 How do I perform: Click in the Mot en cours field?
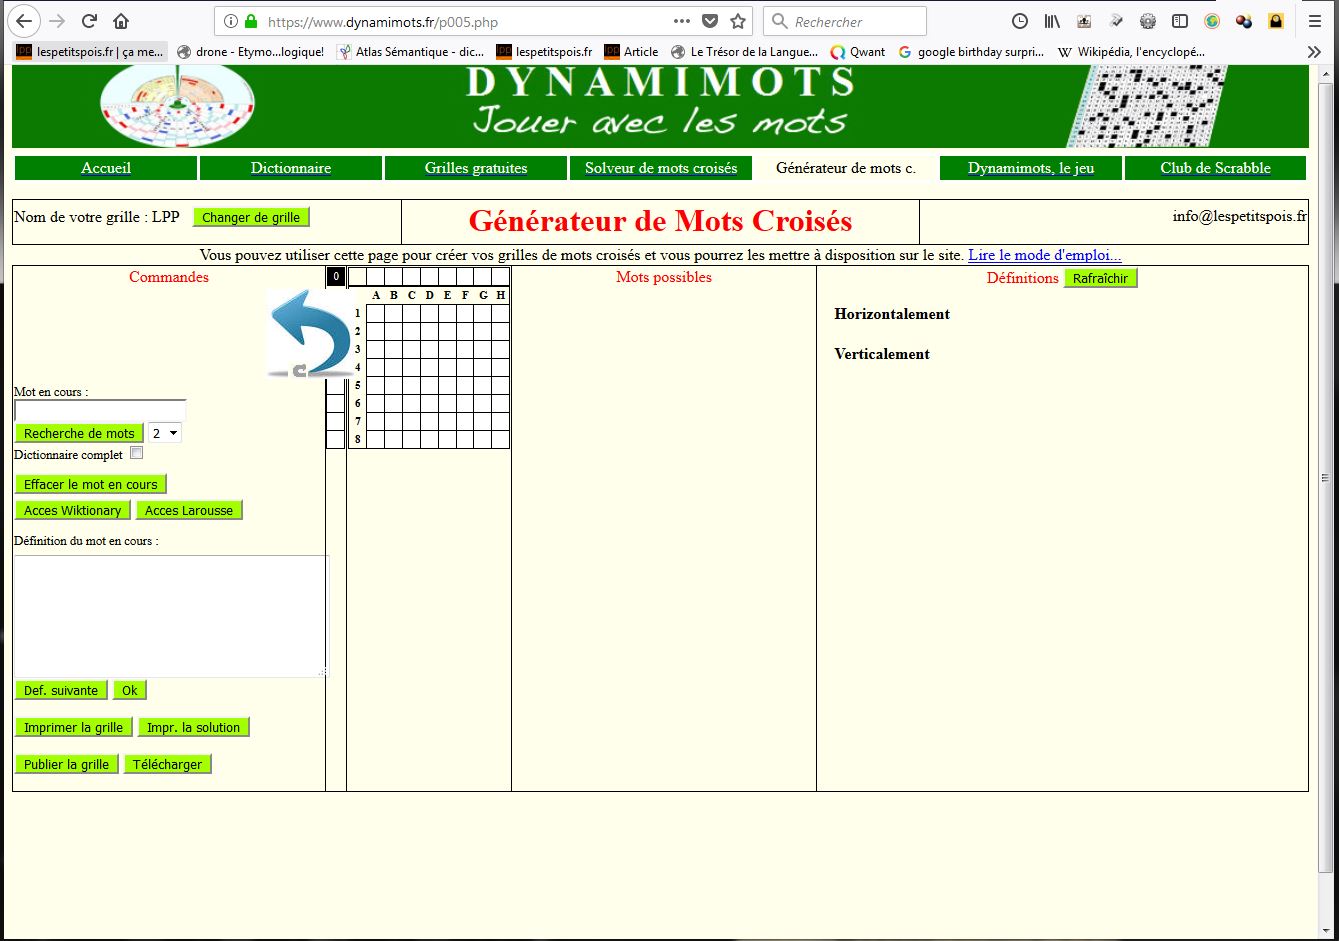click(x=100, y=411)
